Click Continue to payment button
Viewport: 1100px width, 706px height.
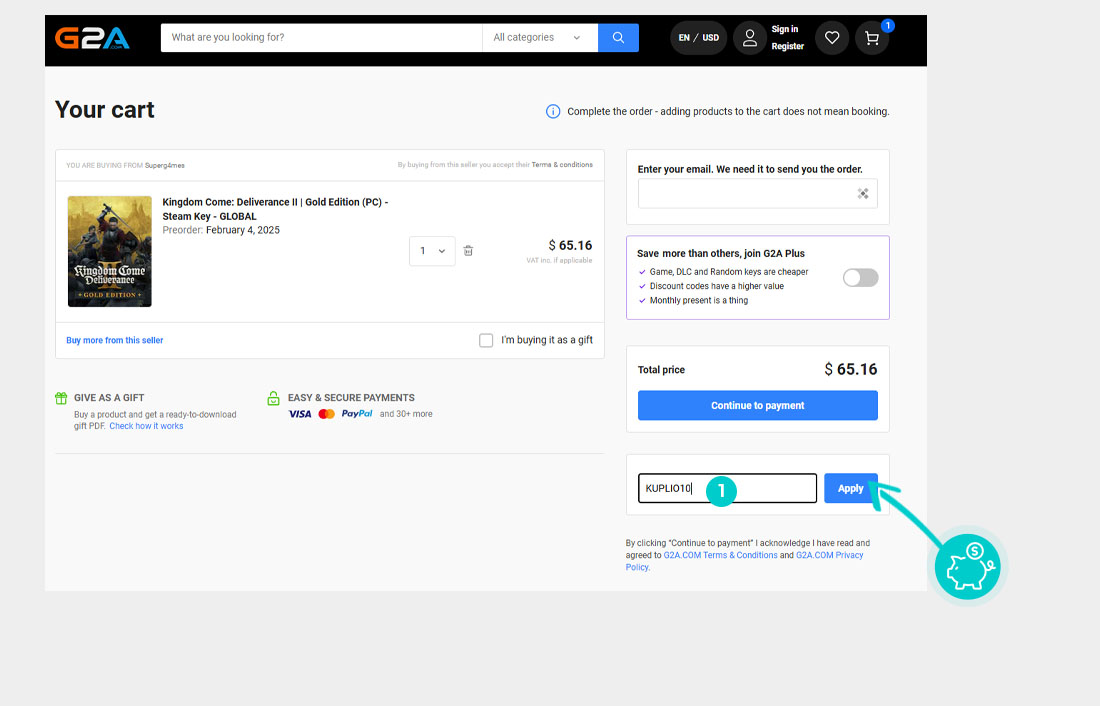[758, 406]
